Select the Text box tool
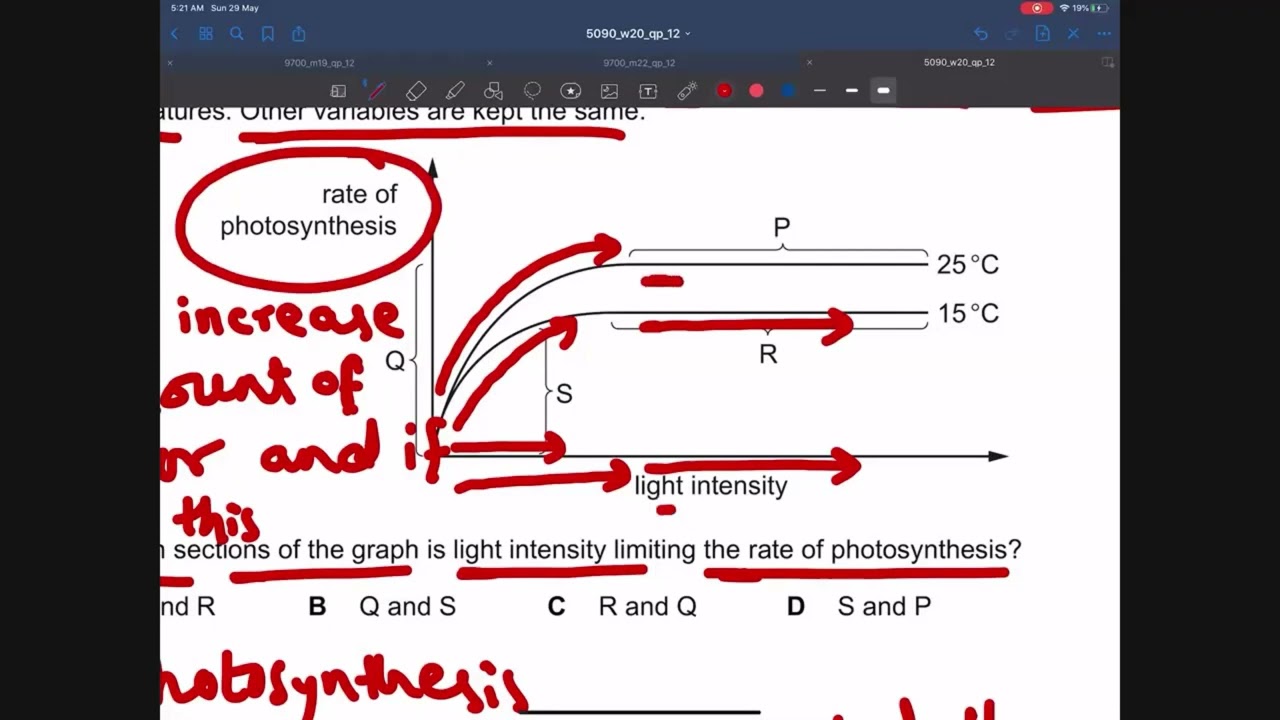This screenshot has height=720, width=1280. click(648, 91)
